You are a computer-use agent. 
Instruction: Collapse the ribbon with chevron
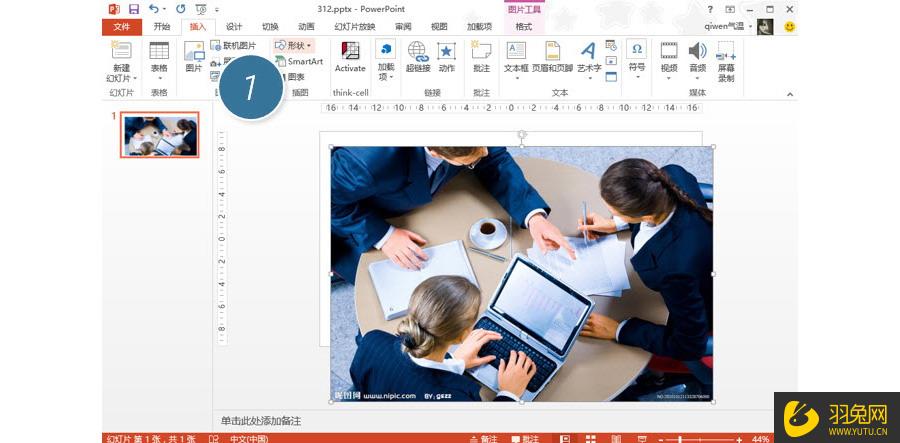tap(790, 94)
